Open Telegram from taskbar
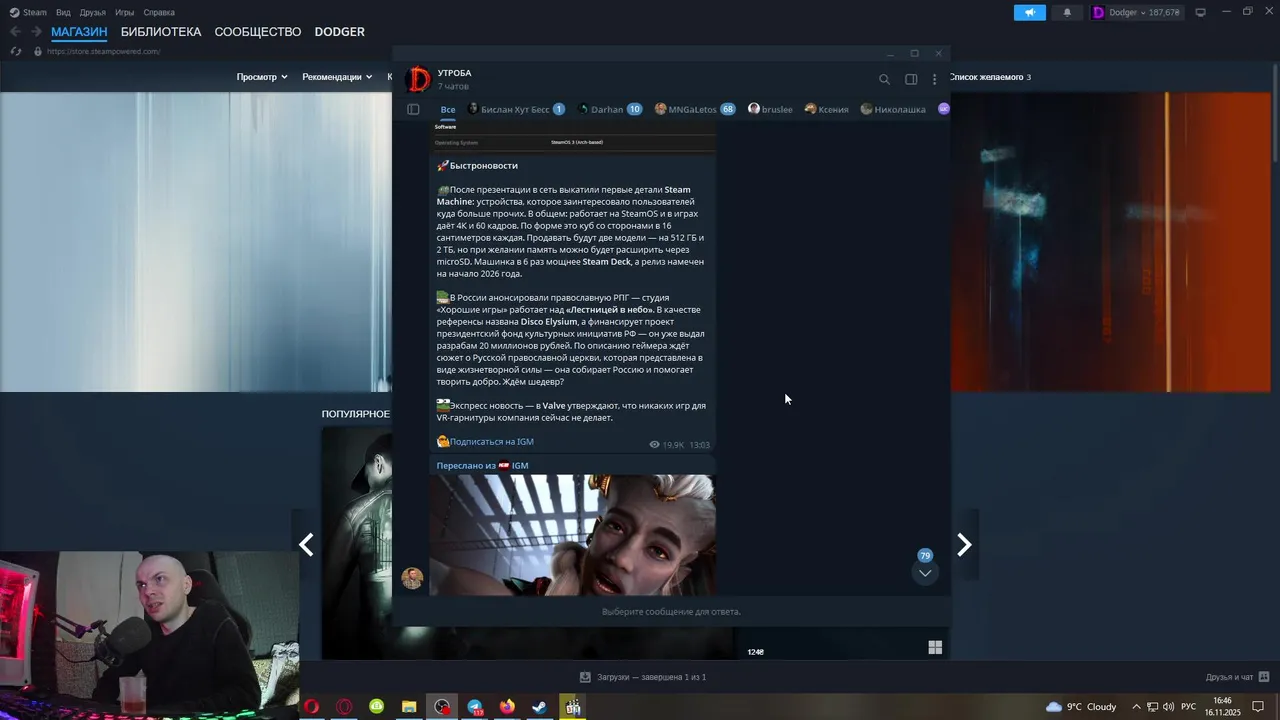The image size is (1280, 720). pyautogui.click(x=475, y=707)
